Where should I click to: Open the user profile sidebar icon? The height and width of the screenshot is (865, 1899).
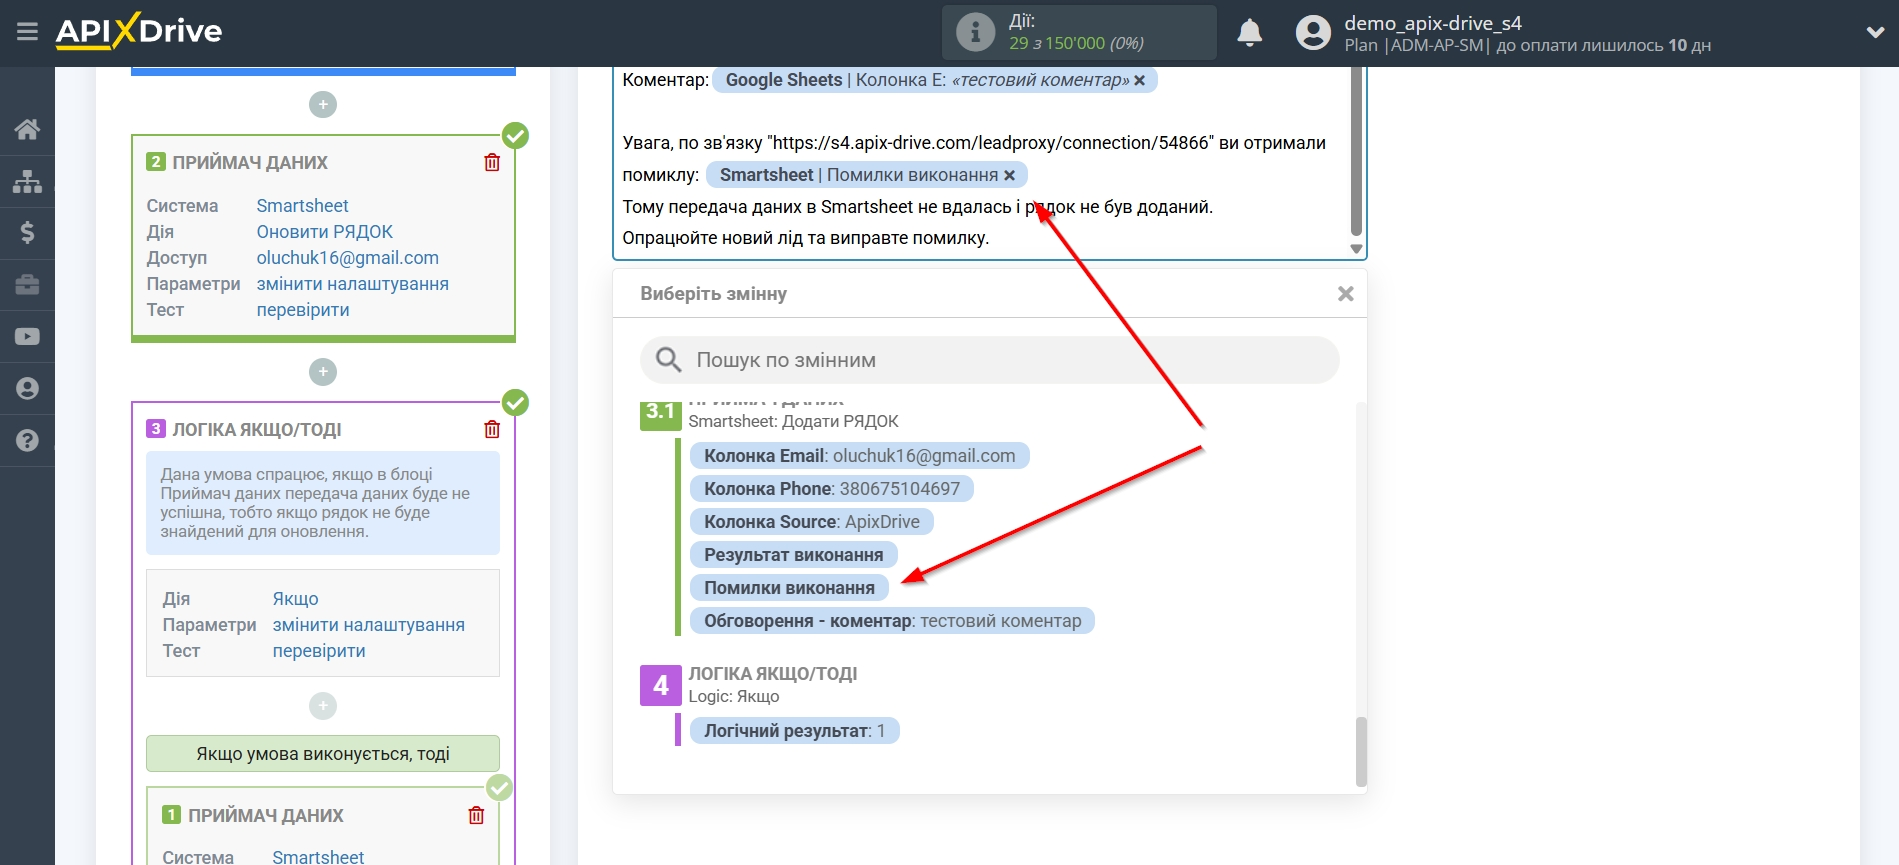point(27,389)
